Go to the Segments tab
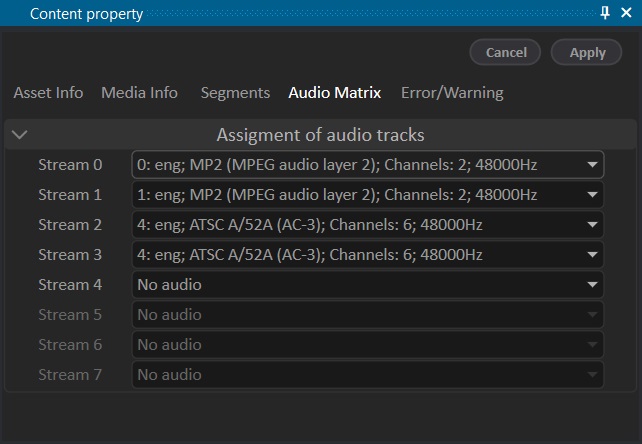Image resolution: width=642 pixels, height=444 pixels. [x=235, y=93]
